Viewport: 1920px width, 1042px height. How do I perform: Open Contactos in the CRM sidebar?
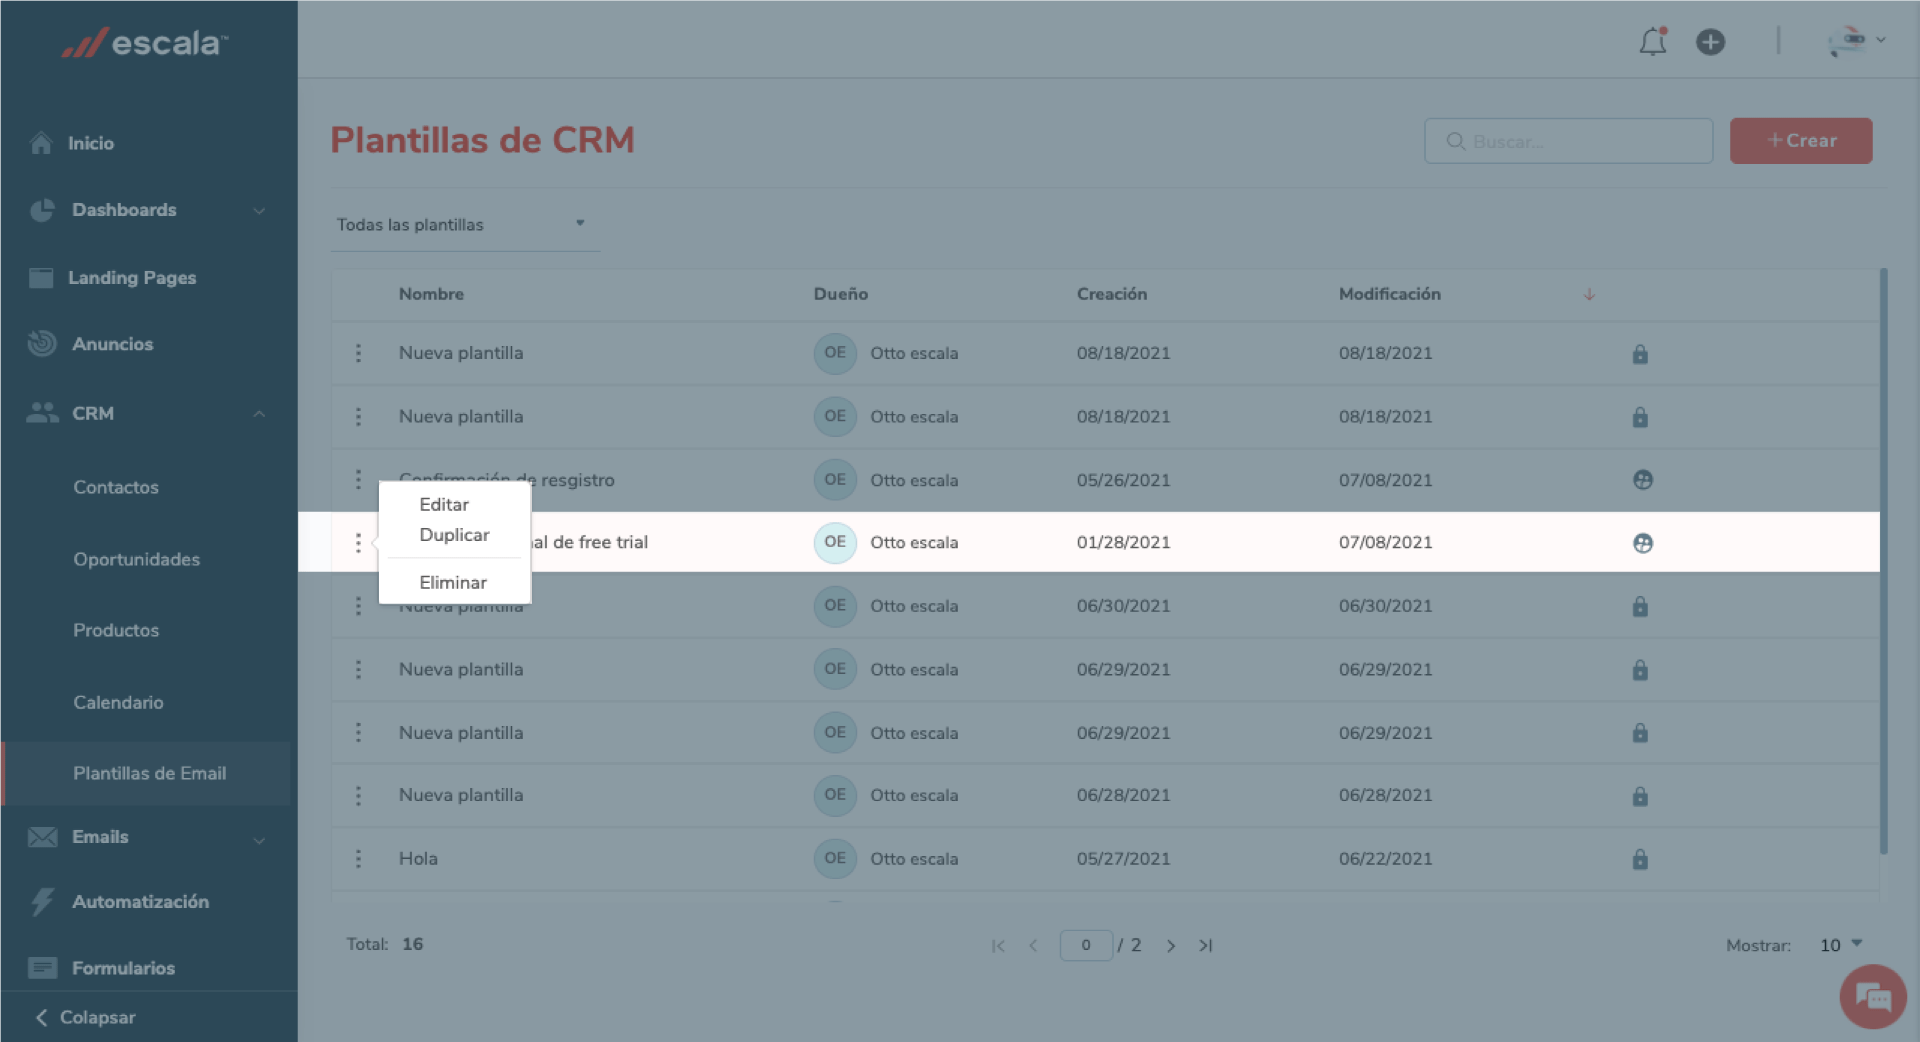coord(116,487)
